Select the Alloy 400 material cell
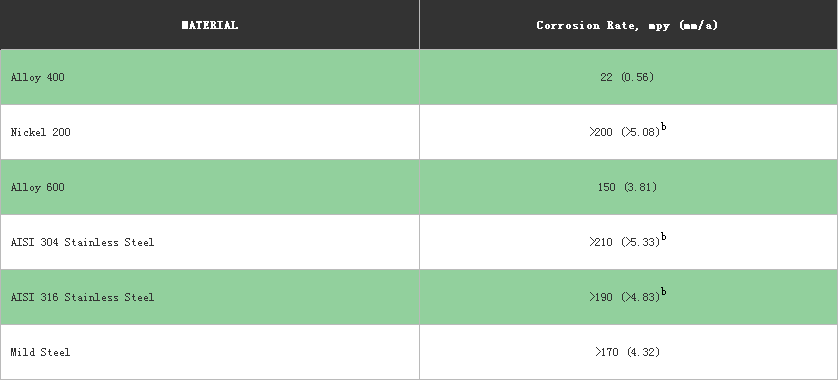The height and width of the screenshot is (380, 838). (x=210, y=77)
